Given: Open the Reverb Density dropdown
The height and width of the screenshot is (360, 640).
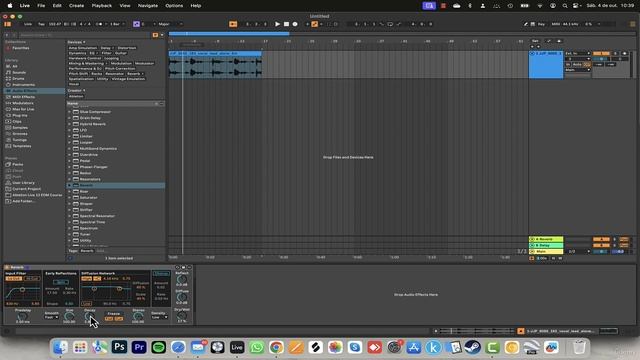Looking at the screenshot, I should 159,317.
